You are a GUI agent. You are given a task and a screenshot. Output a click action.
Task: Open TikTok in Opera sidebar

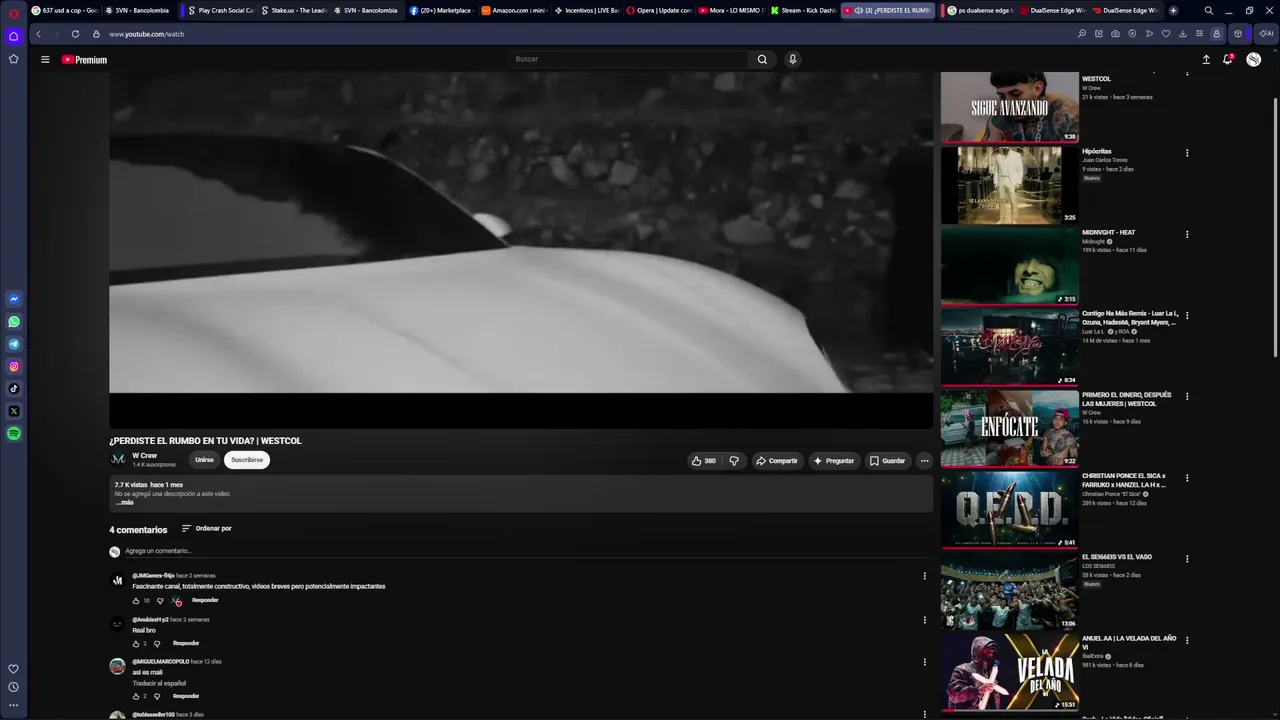click(x=14, y=389)
